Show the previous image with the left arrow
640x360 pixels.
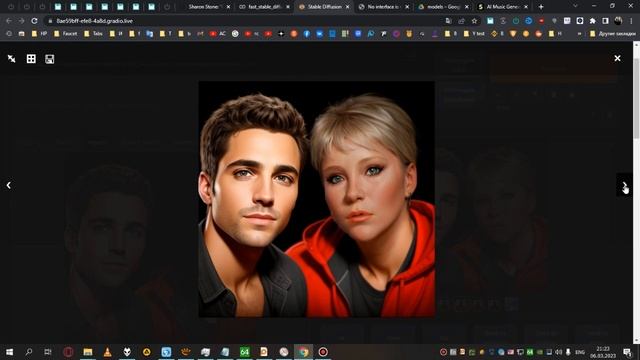click(x=9, y=185)
